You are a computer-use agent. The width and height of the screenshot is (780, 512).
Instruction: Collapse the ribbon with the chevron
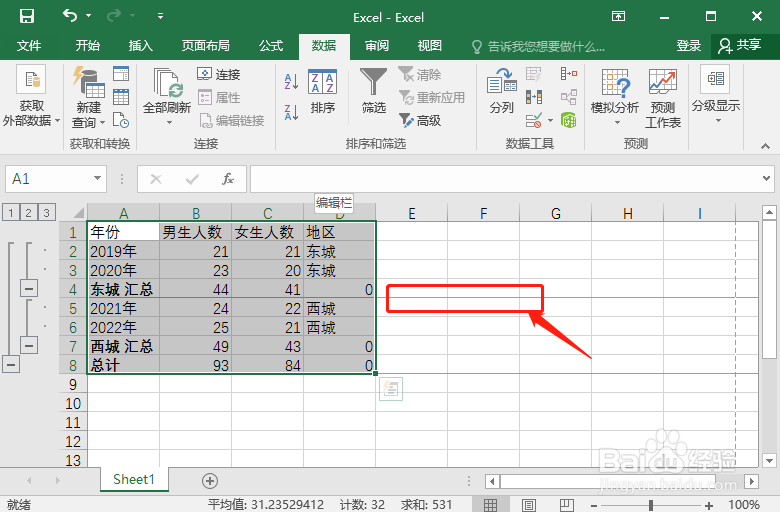point(765,146)
